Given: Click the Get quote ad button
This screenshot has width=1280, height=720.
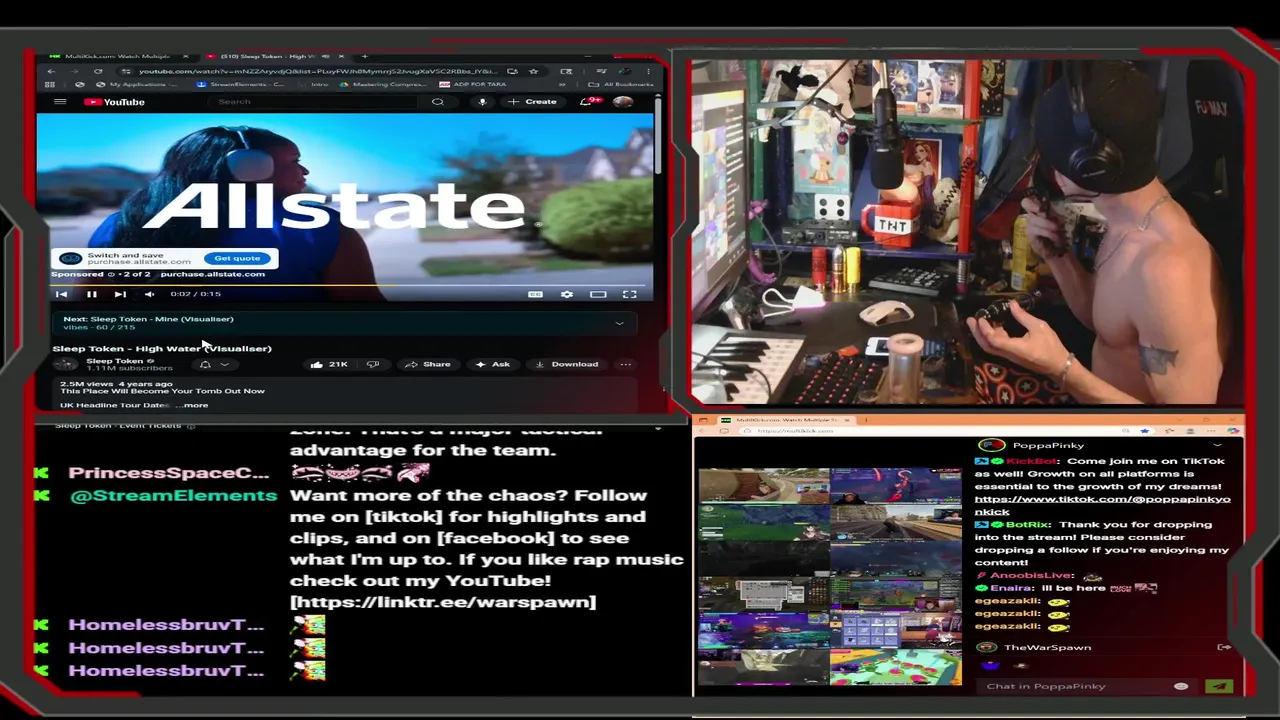Looking at the screenshot, I should 237,258.
